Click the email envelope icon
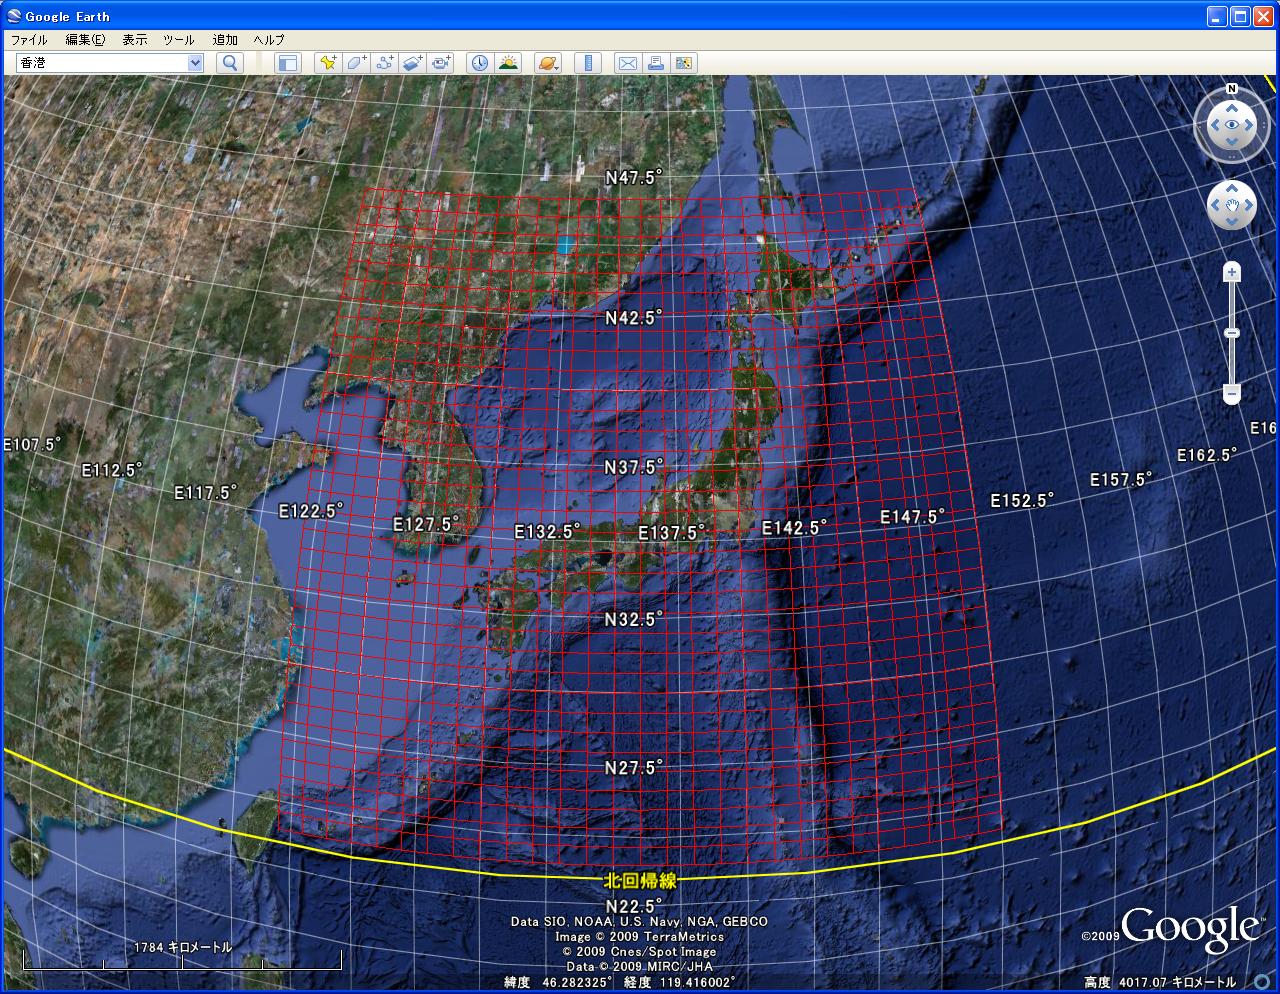The width and height of the screenshot is (1280, 994). coord(627,63)
